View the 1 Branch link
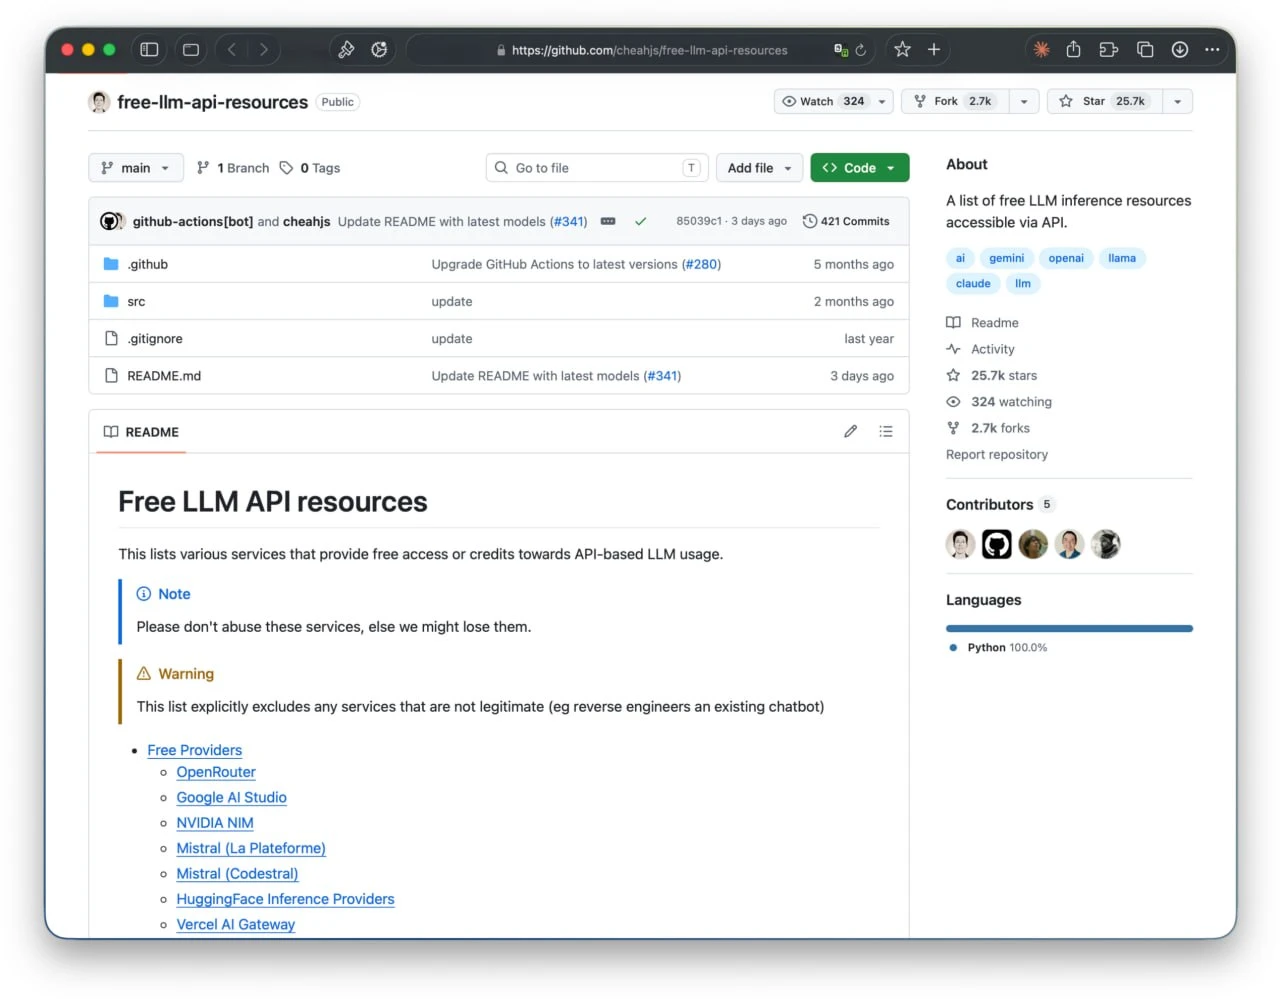Image resolution: width=1280 pixels, height=999 pixels. 233,168
